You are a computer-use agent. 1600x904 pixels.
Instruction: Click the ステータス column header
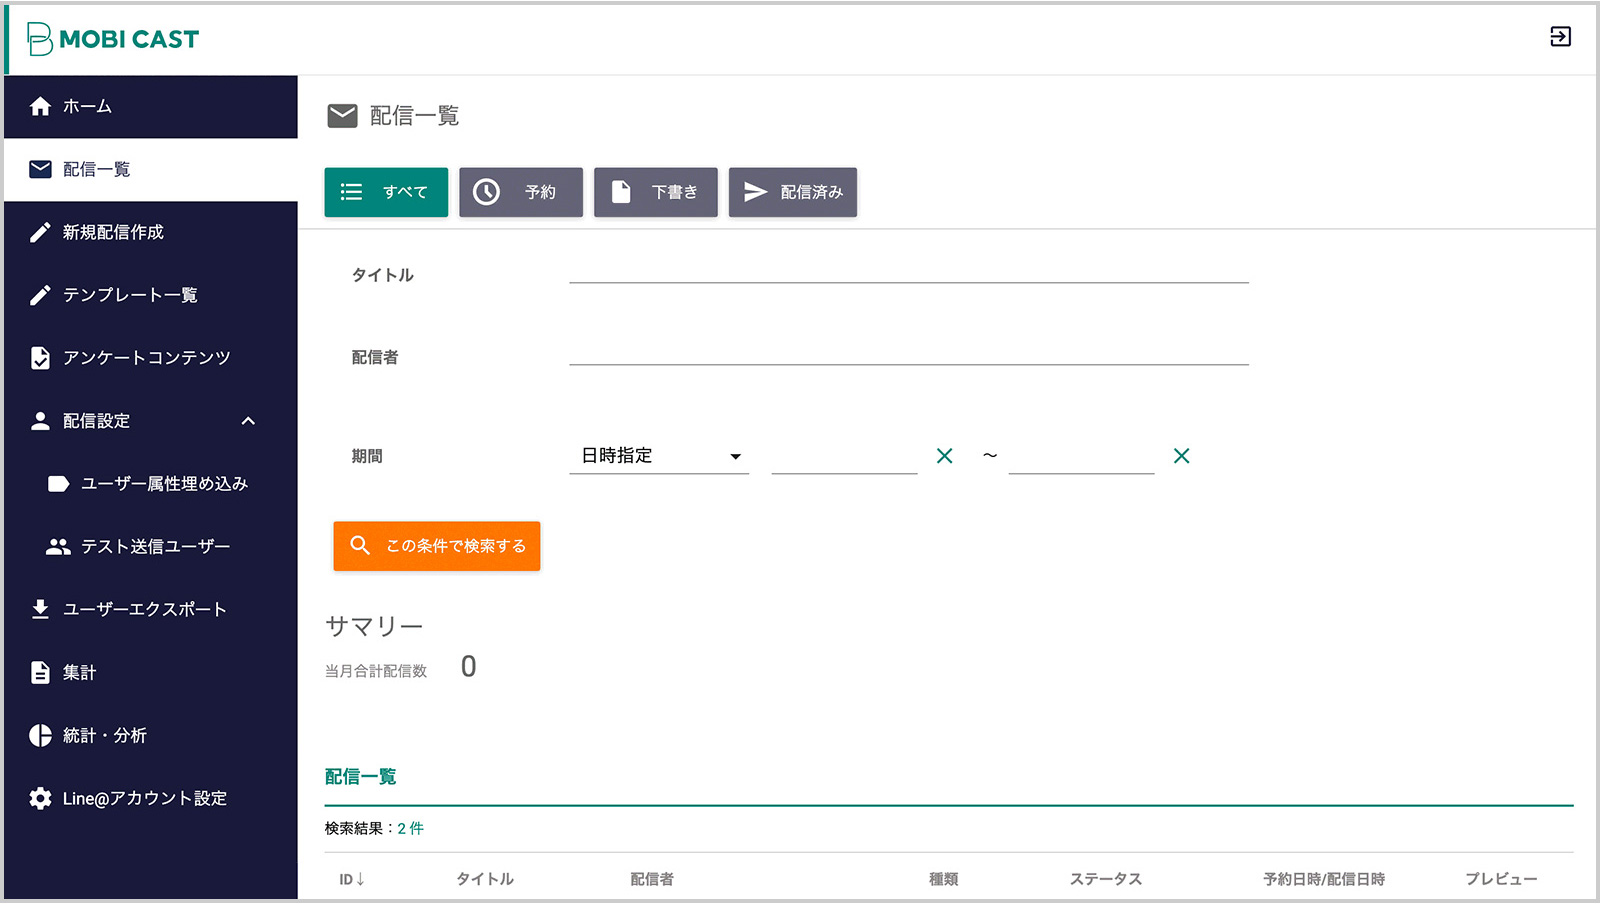(x=1105, y=879)
